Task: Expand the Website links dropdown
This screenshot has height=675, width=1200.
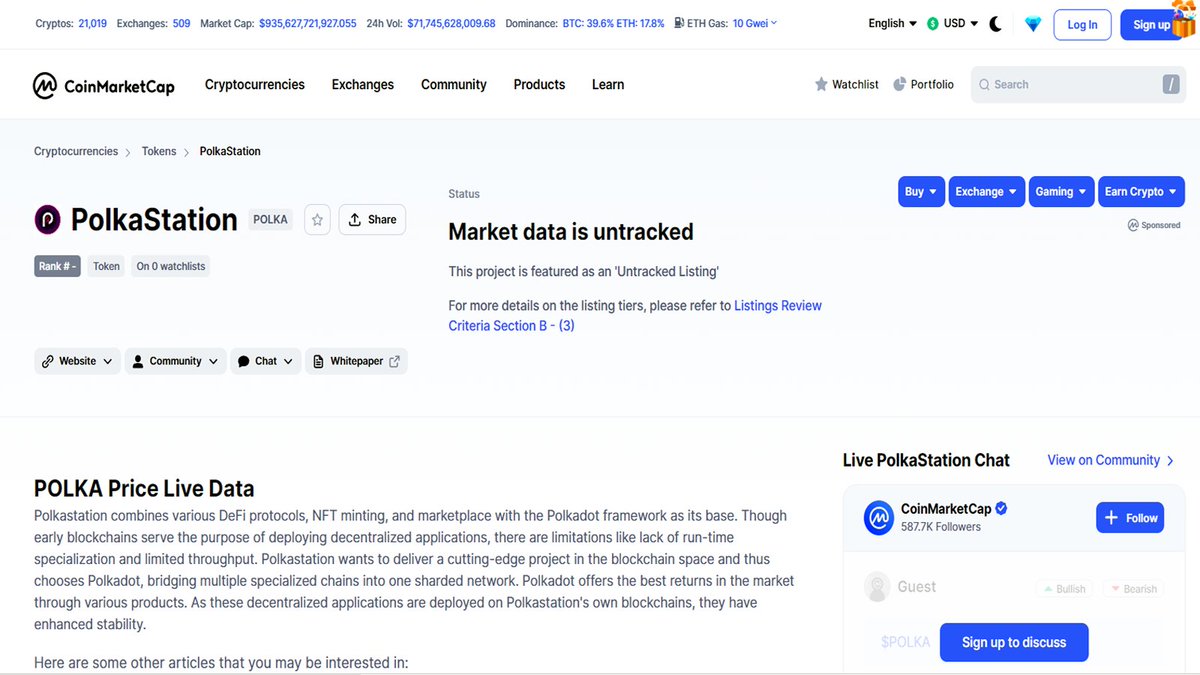Action: coord(77,361)
